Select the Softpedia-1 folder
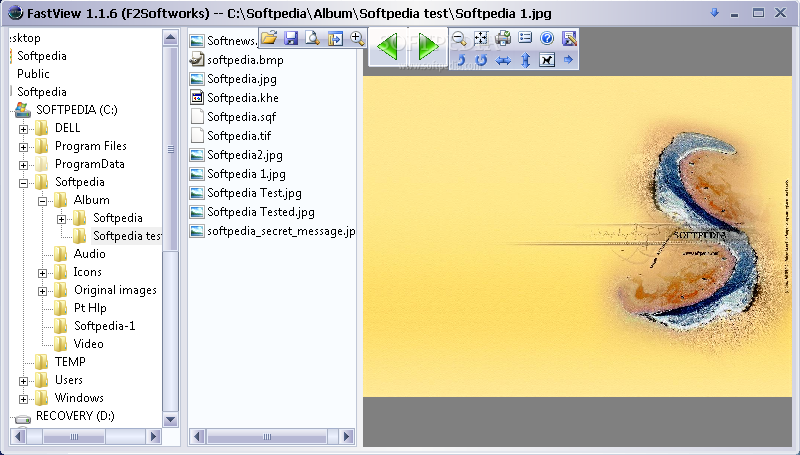Viewport: 800px width, 455px height. pyautogui.click(x=105, y=325)
